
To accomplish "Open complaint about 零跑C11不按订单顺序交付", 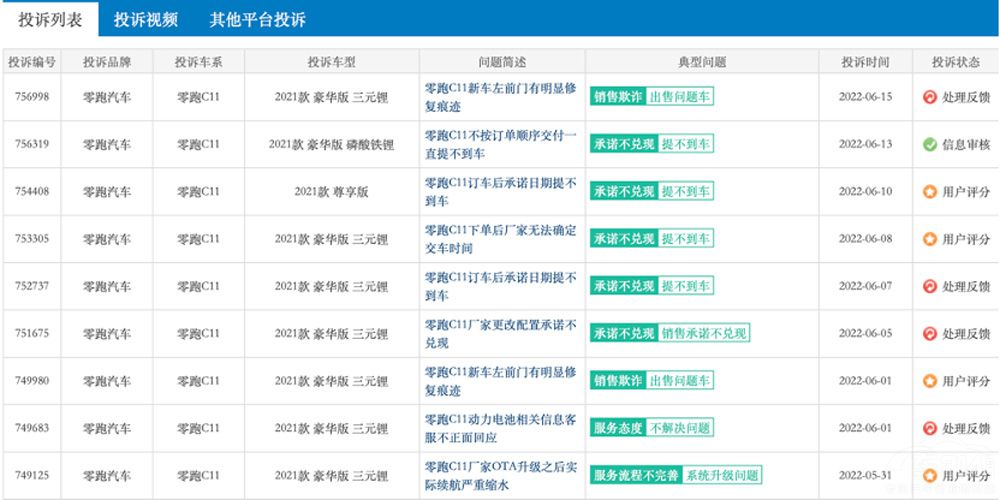I will [500, 144].
